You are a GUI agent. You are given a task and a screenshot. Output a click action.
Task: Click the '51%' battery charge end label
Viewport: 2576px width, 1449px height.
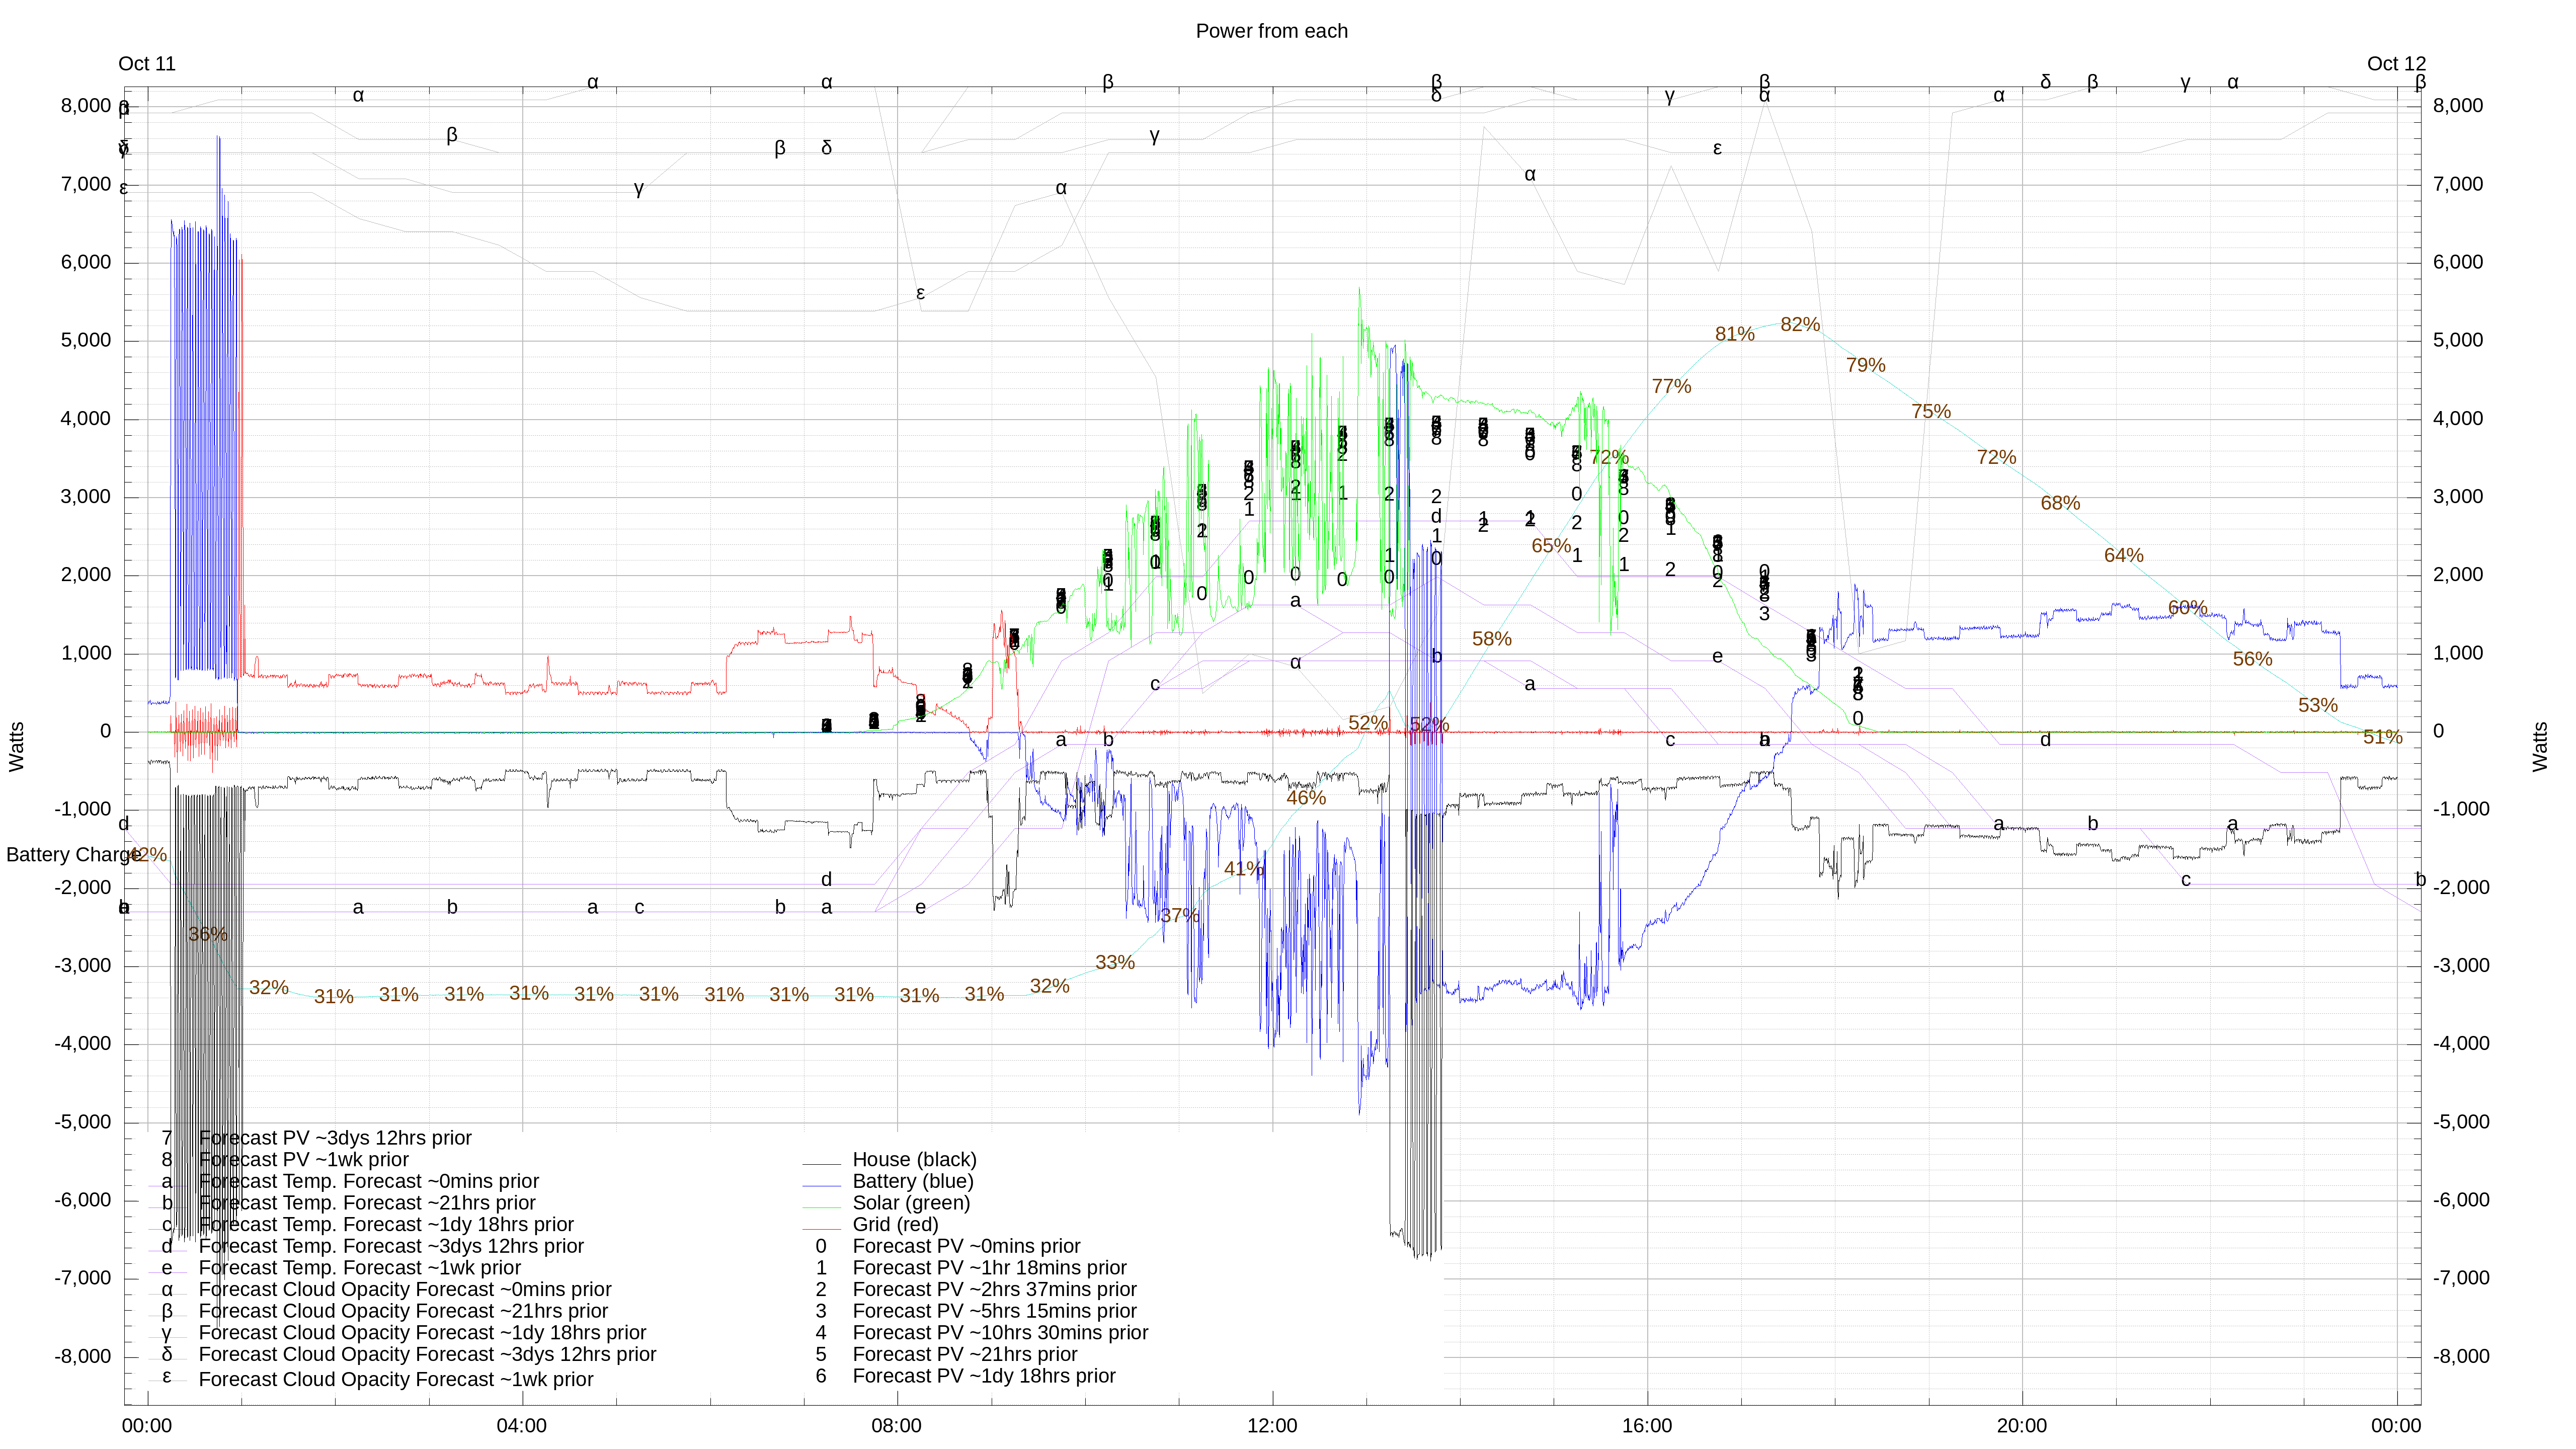pos(2383,737)
